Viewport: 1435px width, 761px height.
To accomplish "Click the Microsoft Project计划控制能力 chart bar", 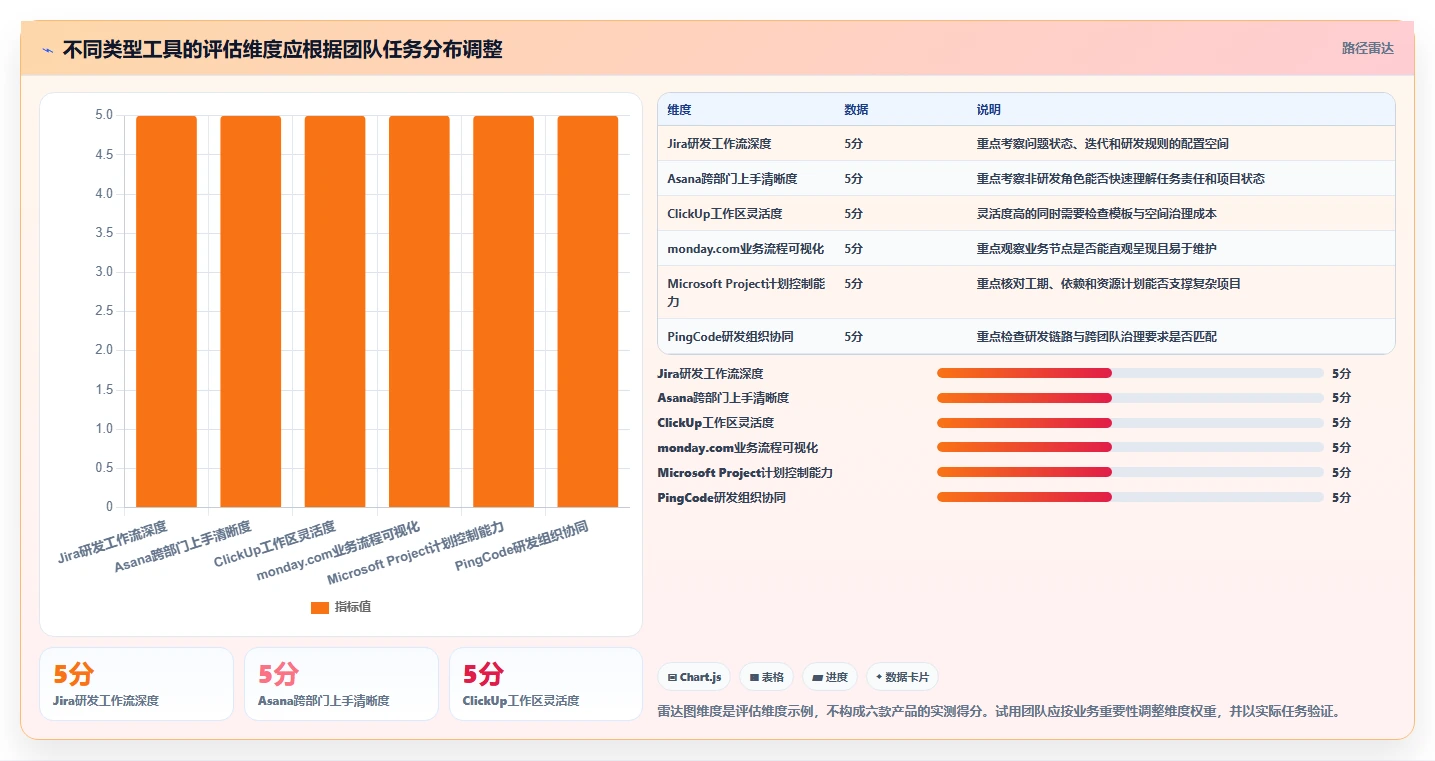I will pos(504,311).
